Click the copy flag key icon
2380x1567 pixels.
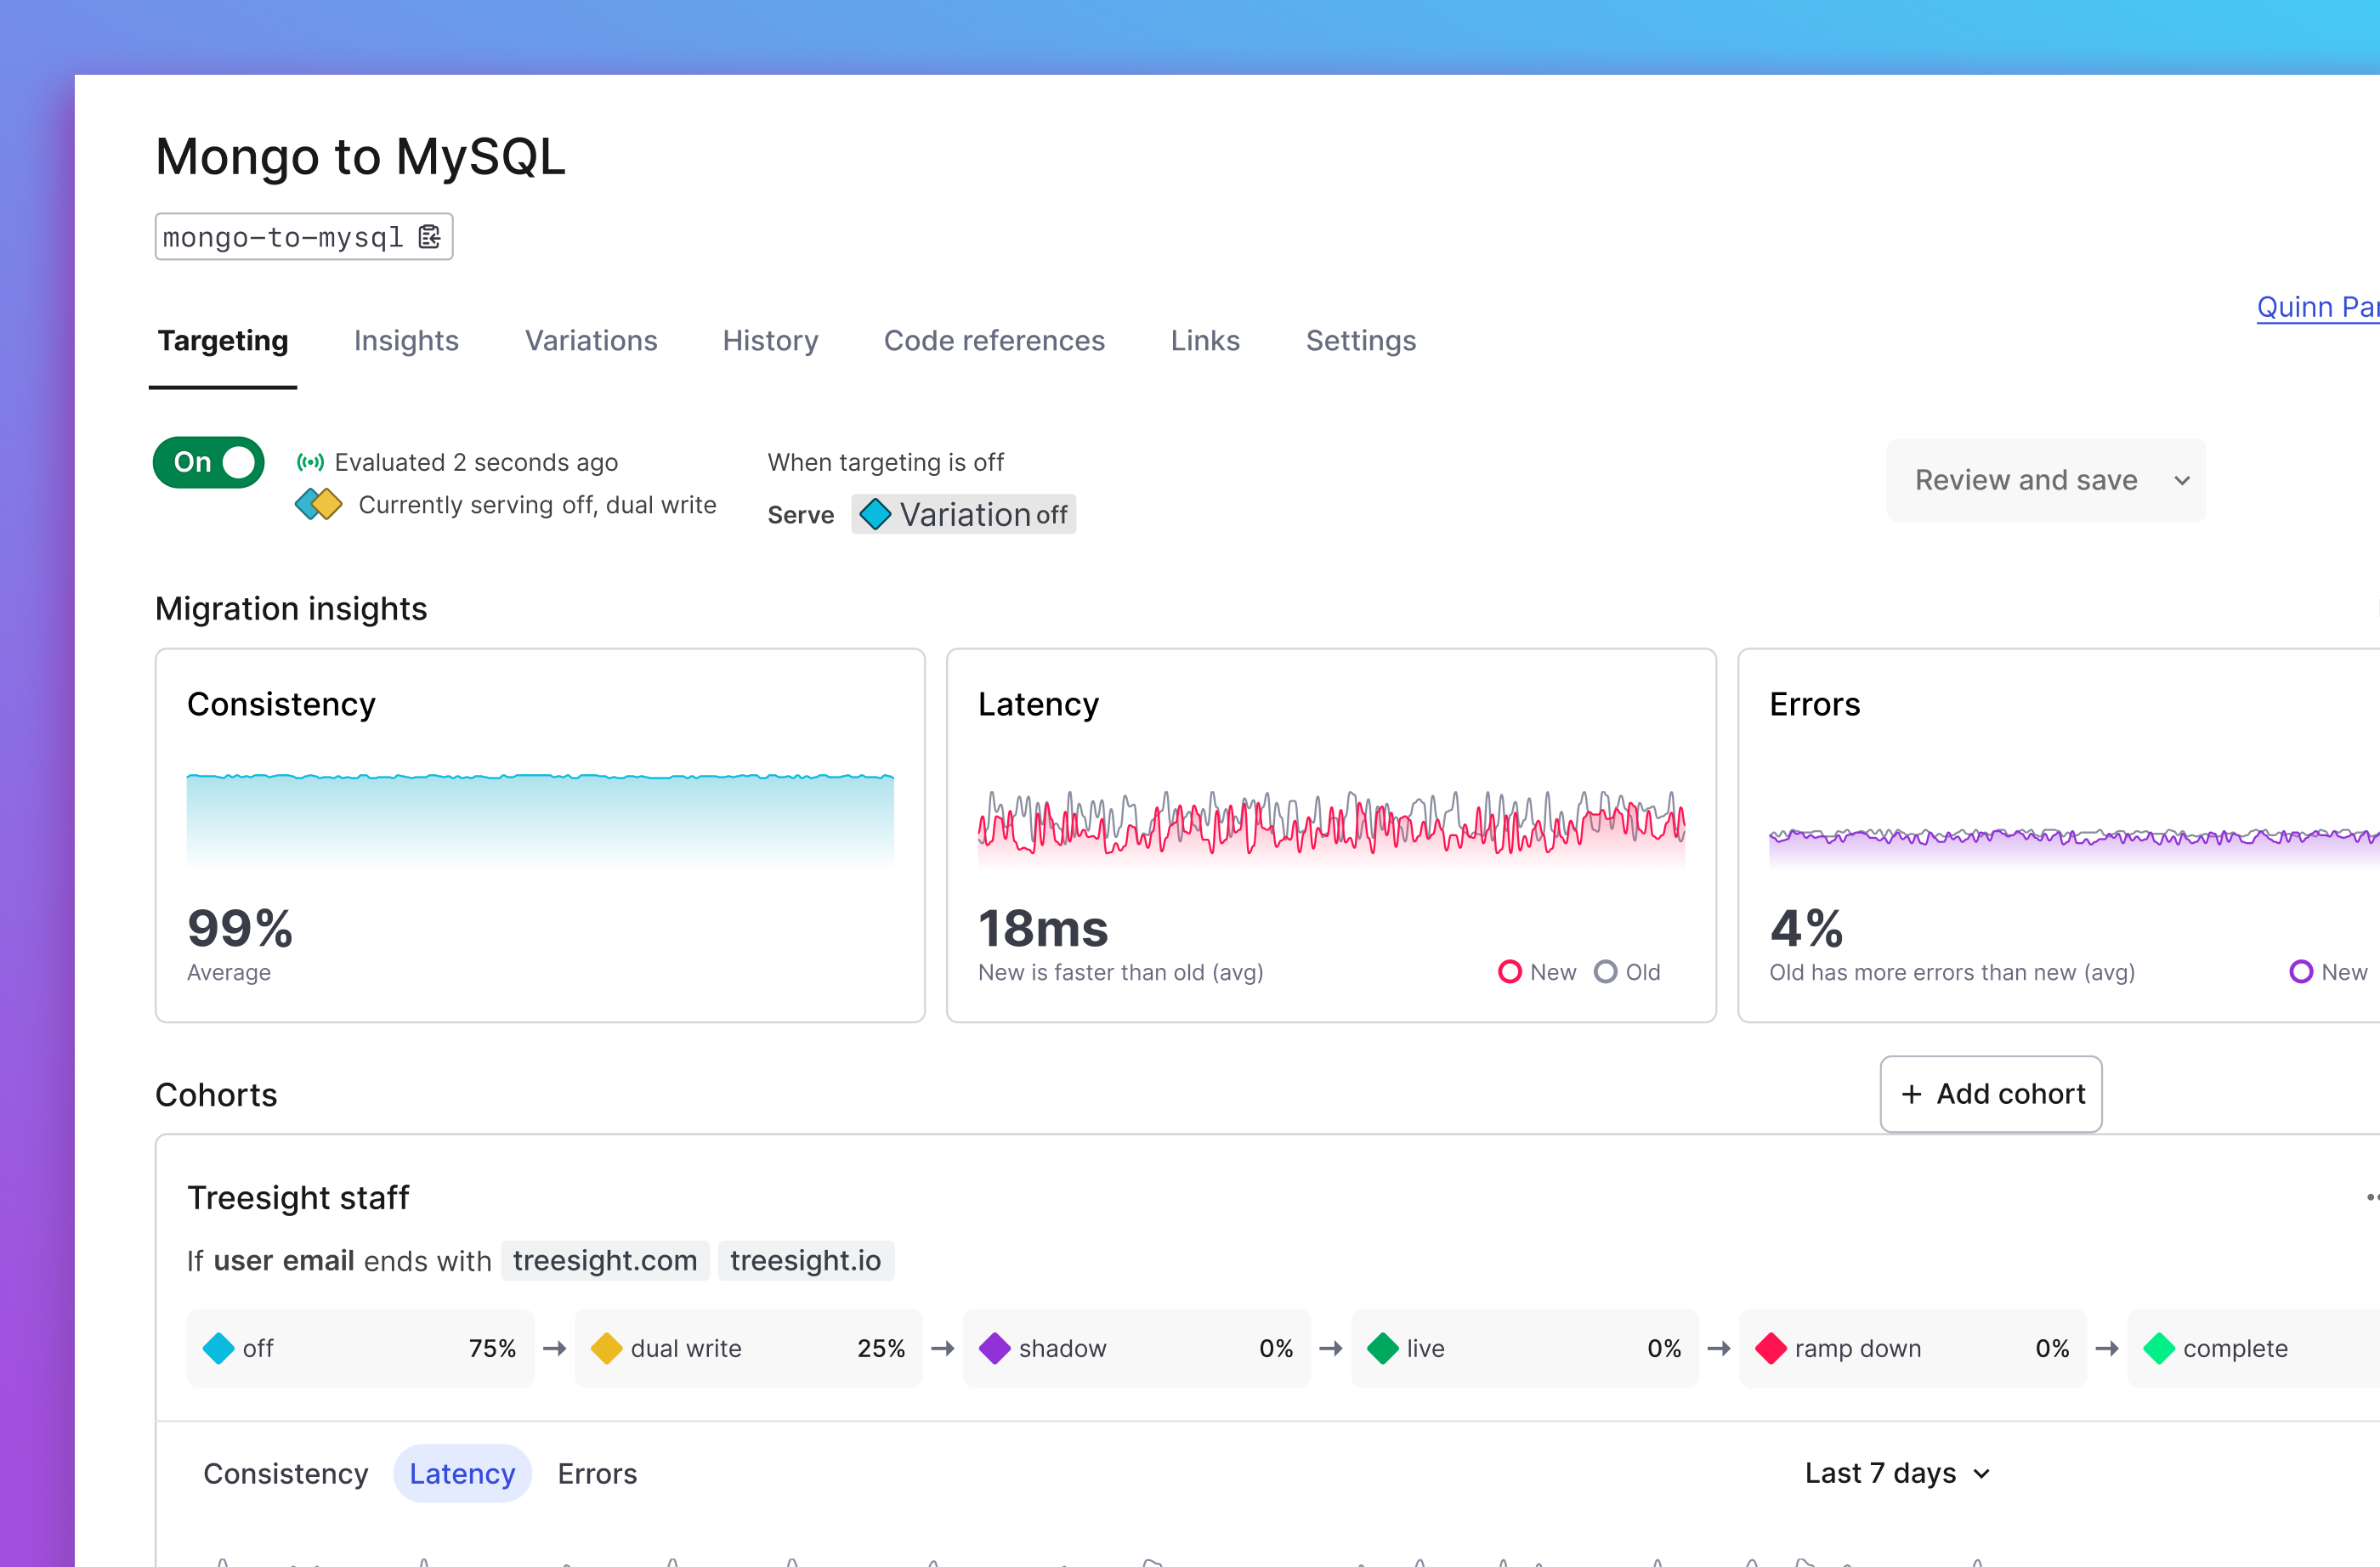[429, 237]
